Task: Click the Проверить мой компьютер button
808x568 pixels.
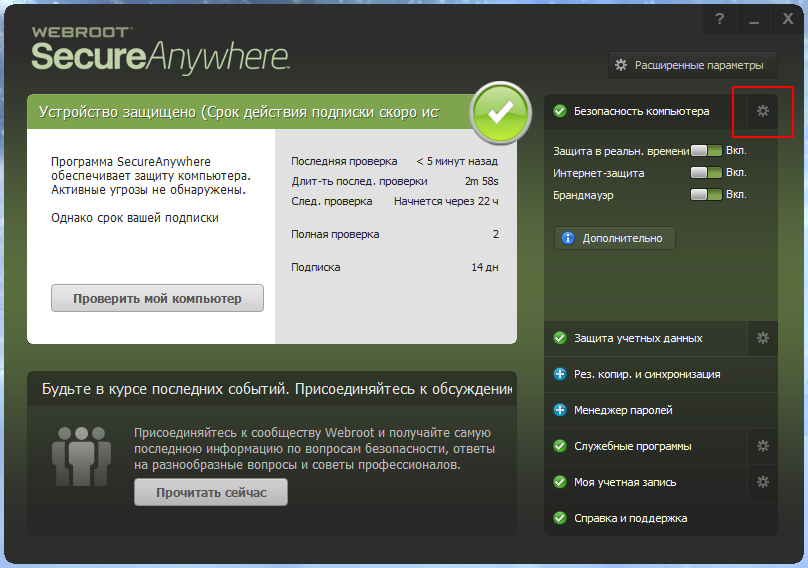Action: 157,298
